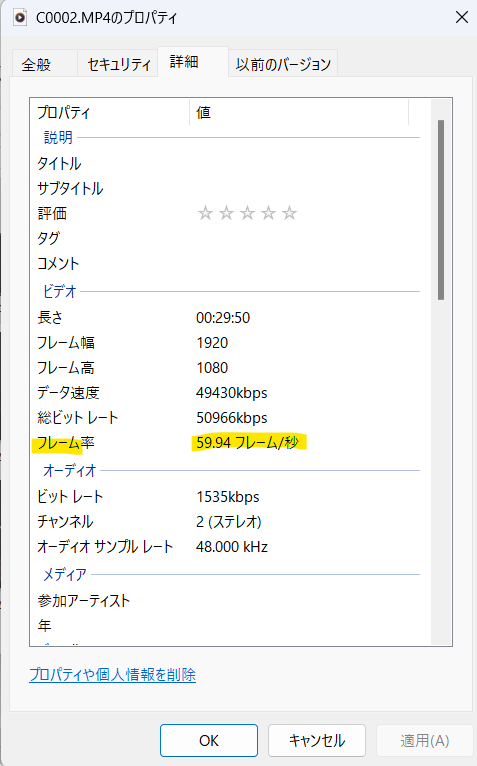Viewport: 477px width, 766px height.
Task: Click the フレーム高 property label
Action: pos(66,367)
